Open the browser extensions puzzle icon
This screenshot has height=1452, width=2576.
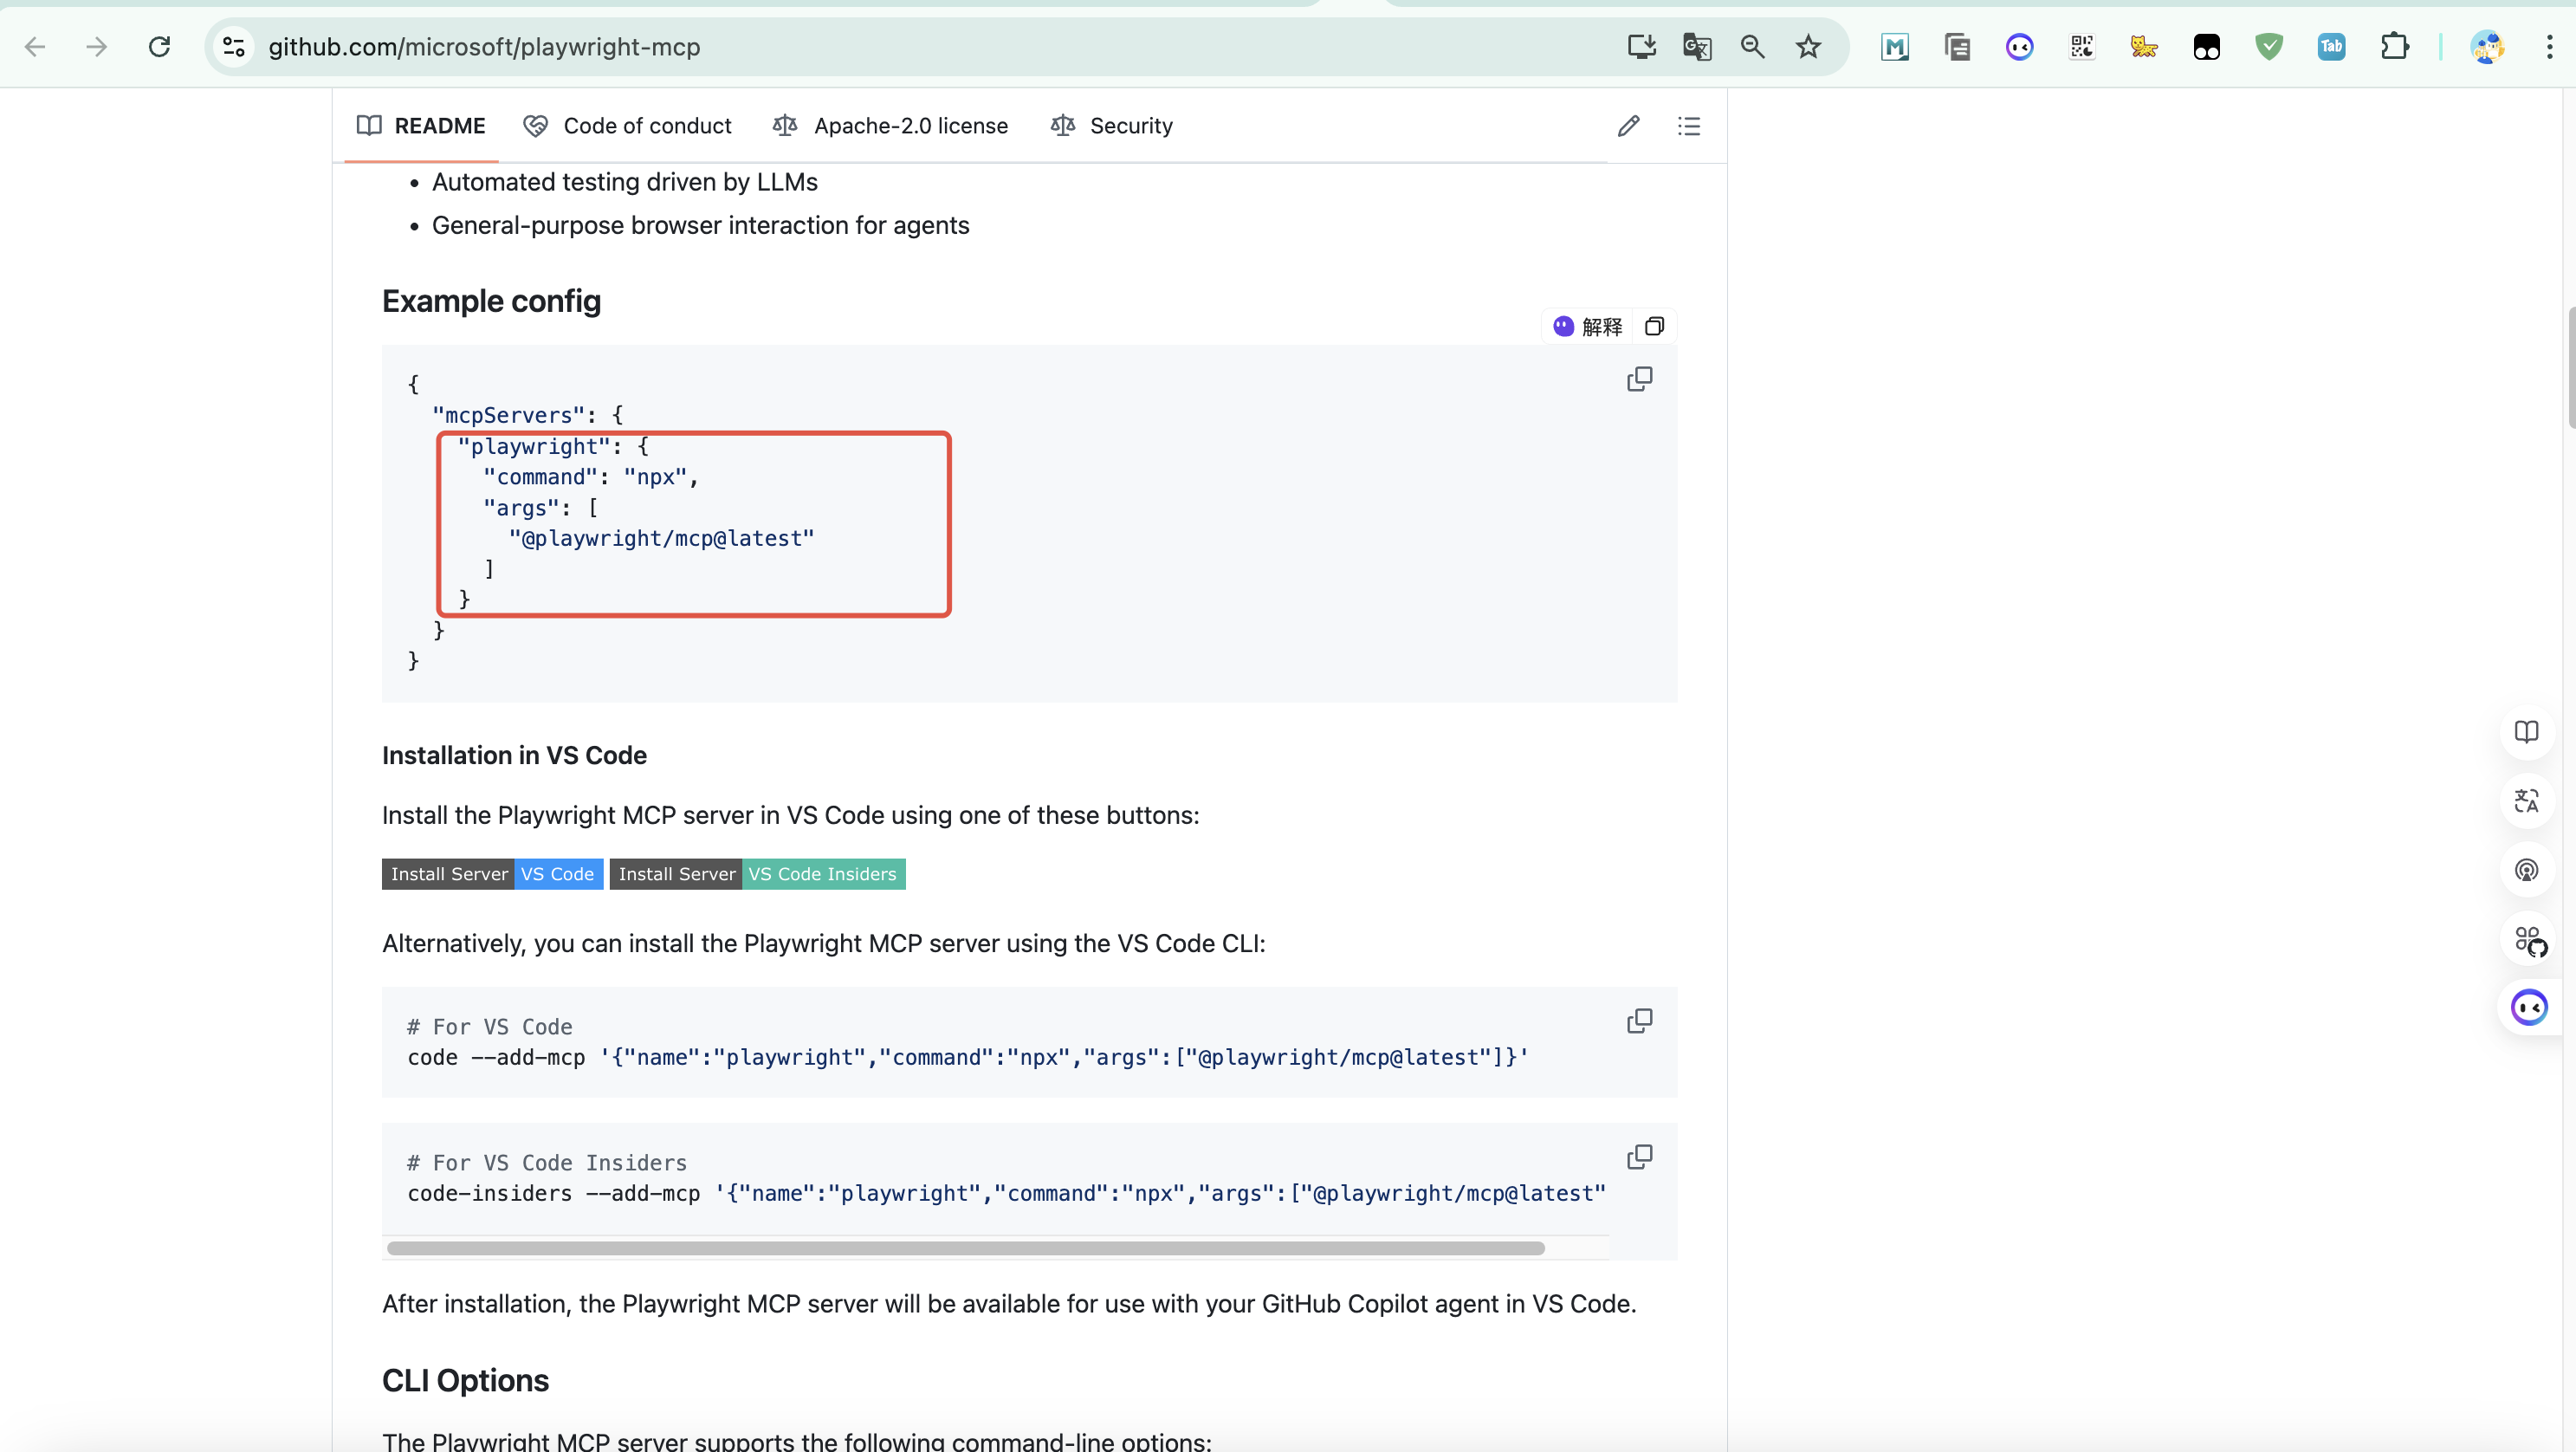coord(2394,47)
